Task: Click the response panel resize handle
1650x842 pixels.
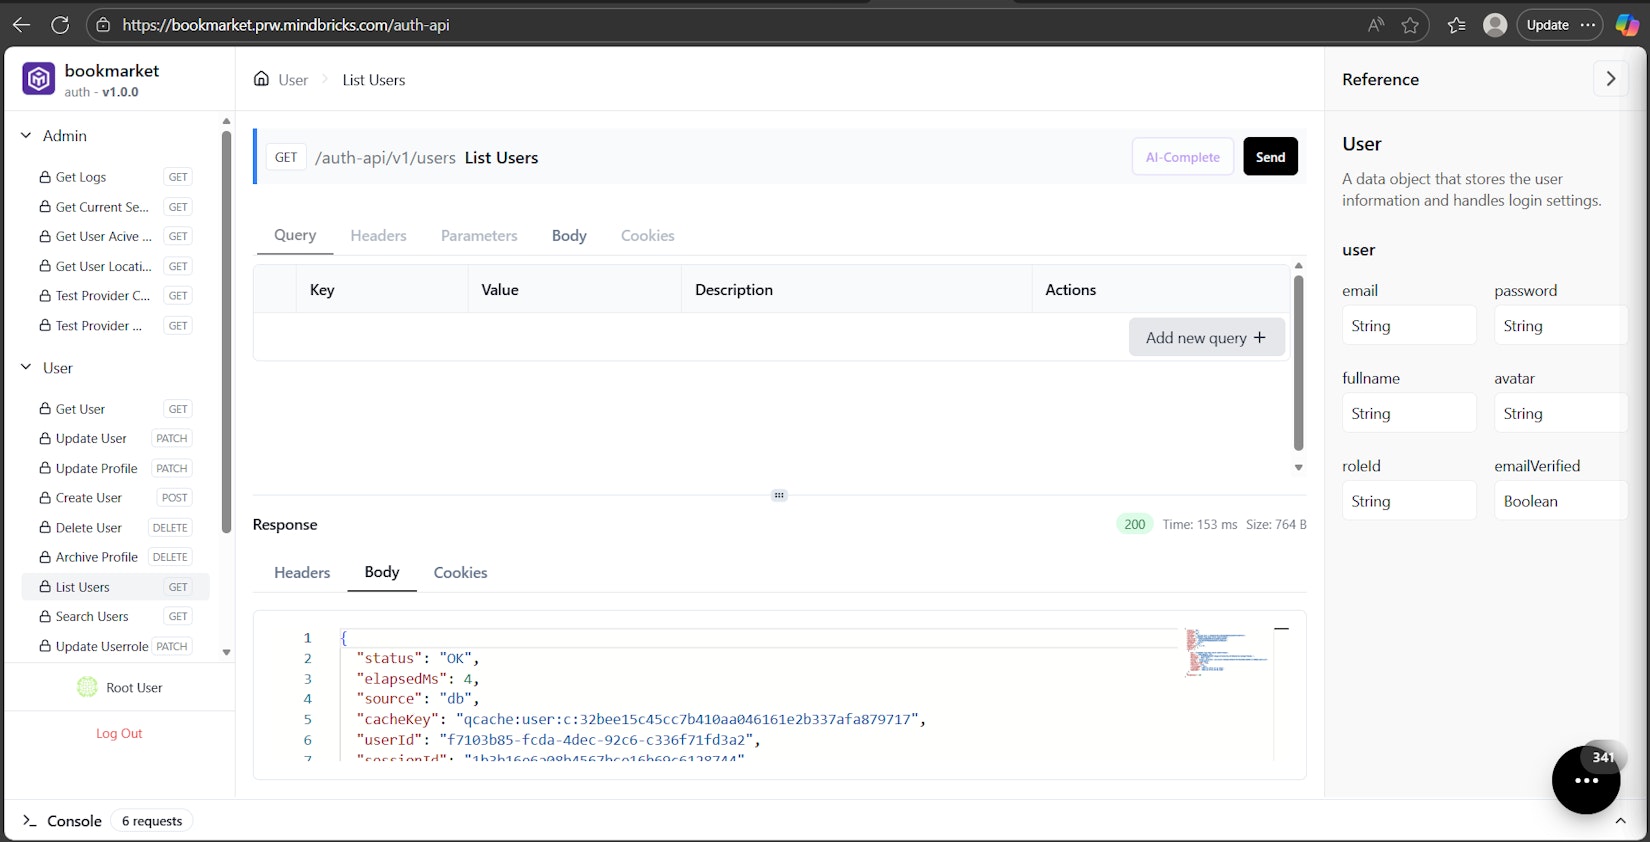Action: point(779,495)
